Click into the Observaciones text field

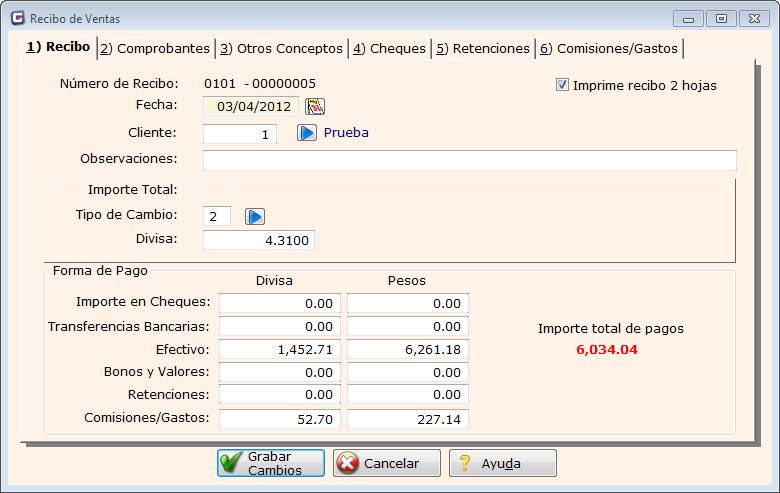coord(469,161)
